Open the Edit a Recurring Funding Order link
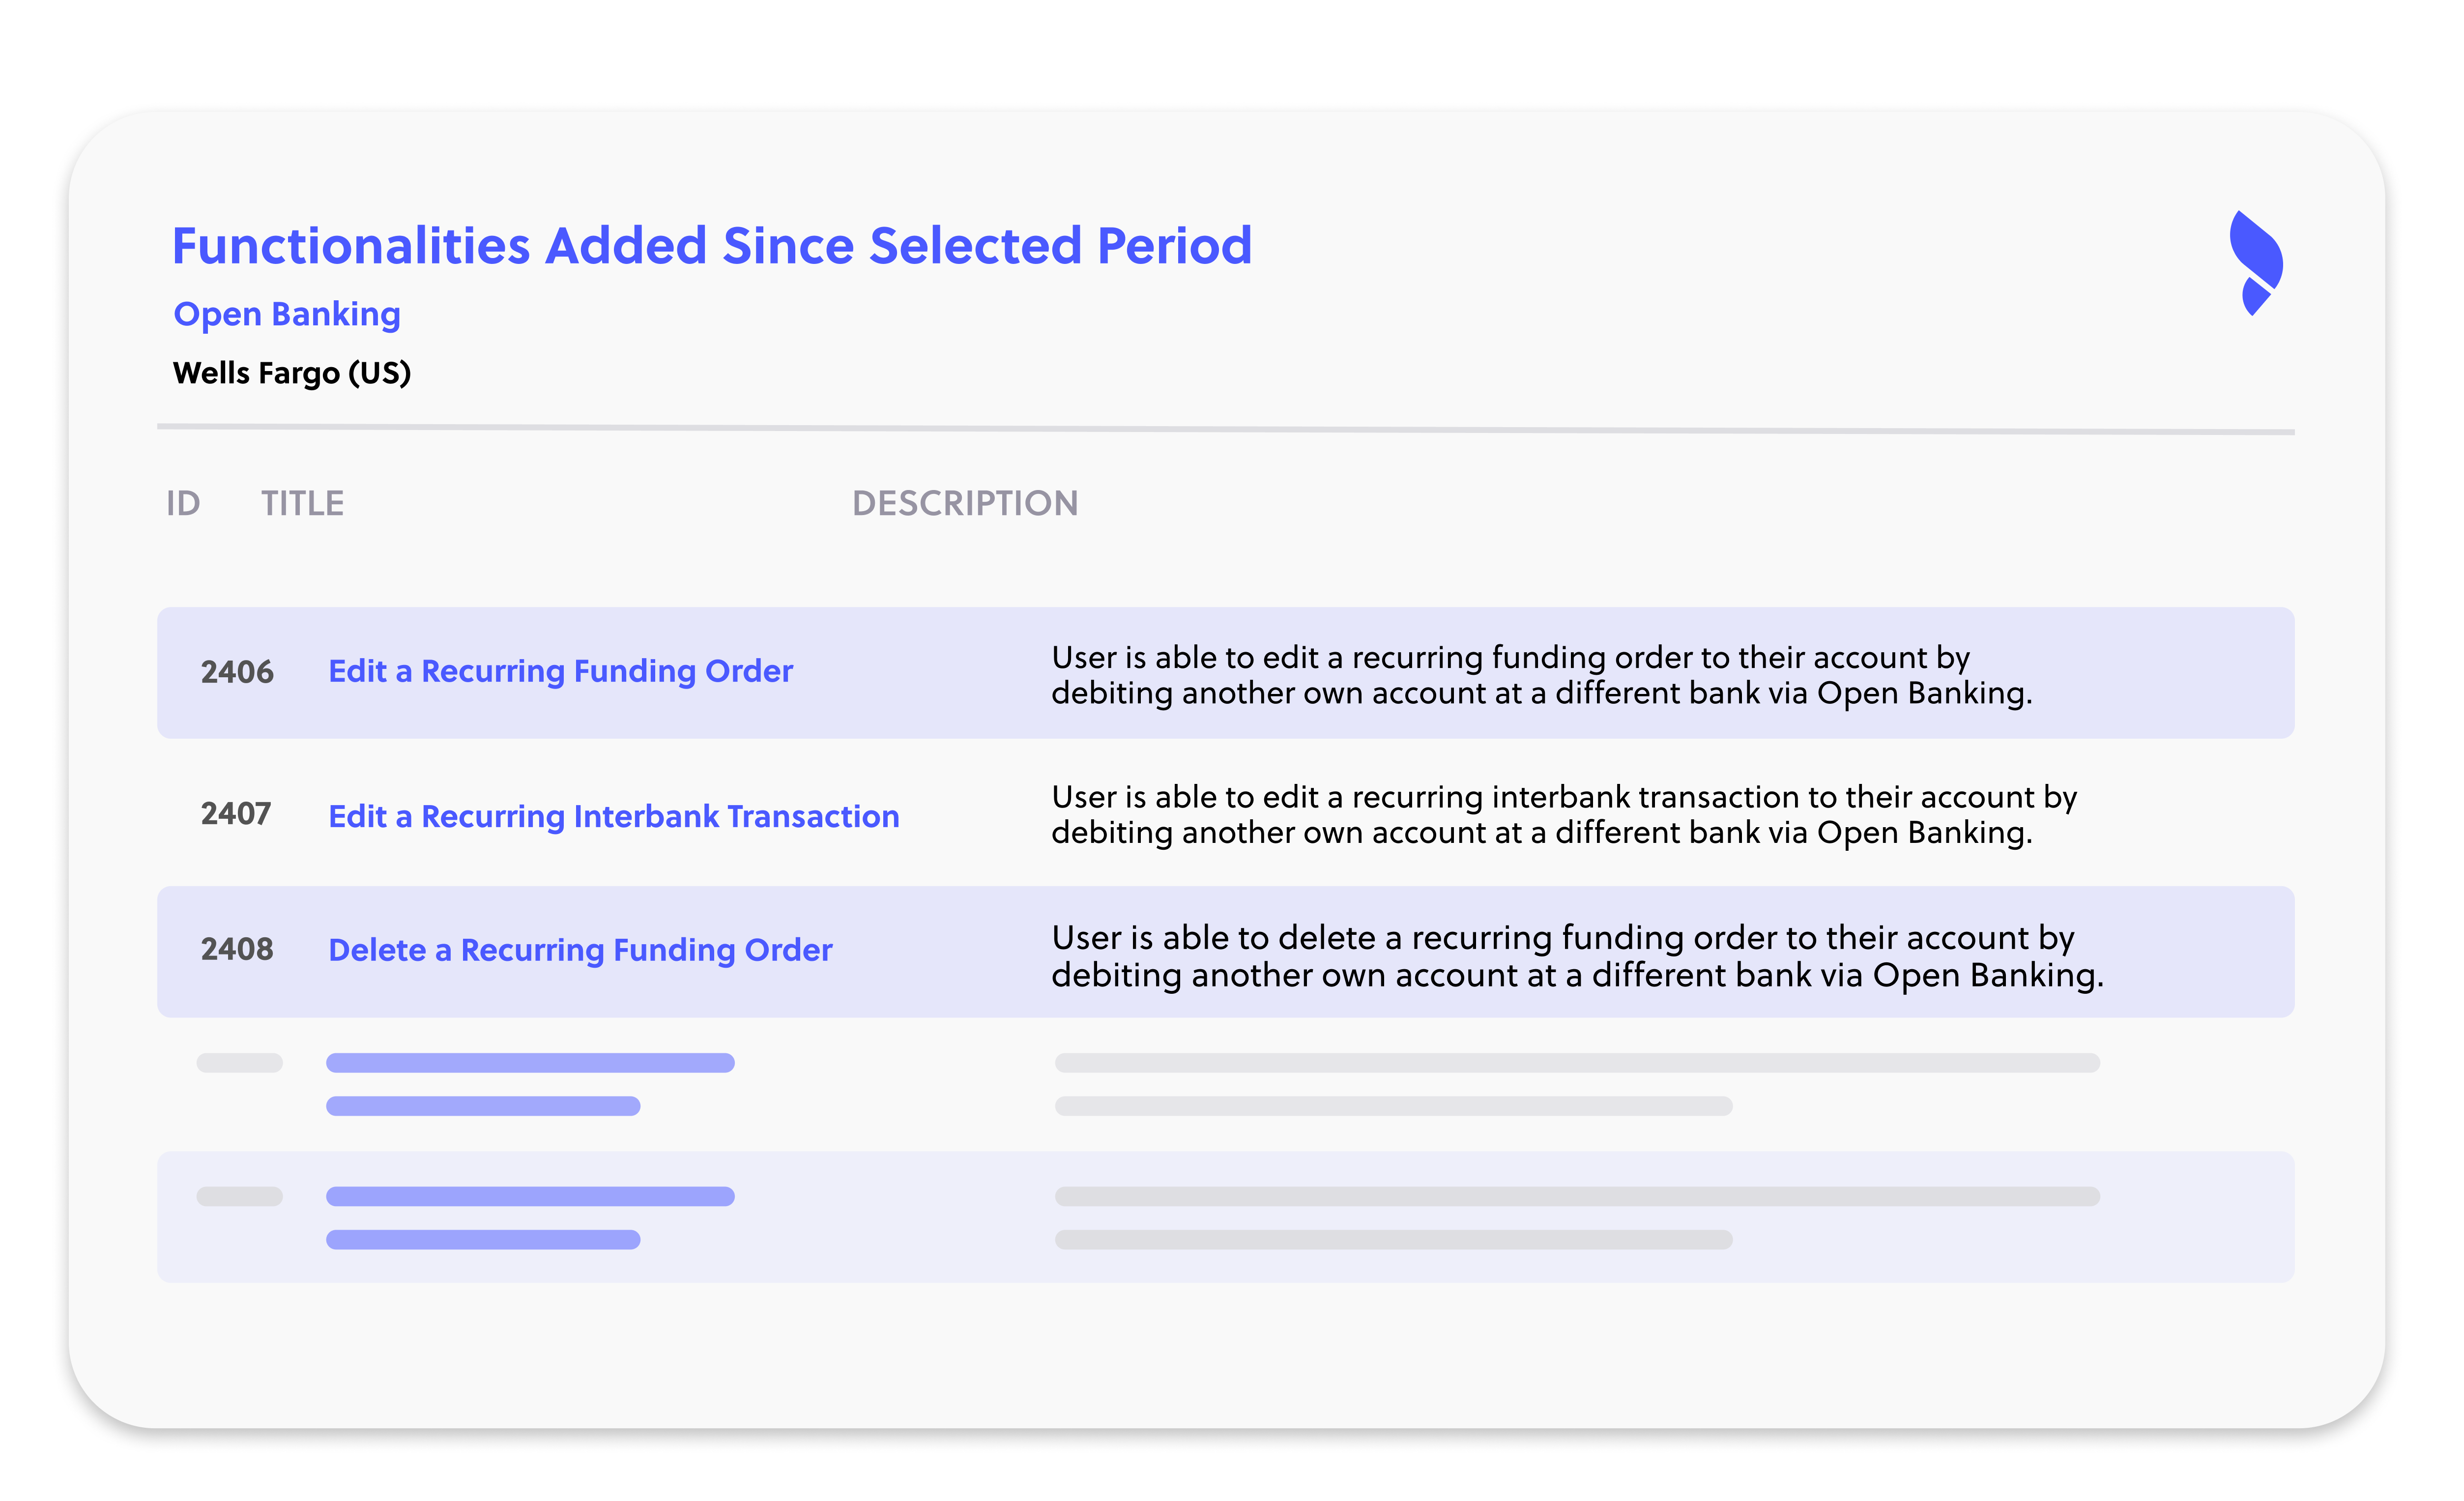Image resolution: width=2464 pixels, height=1501 pixels. pos(560,671)
